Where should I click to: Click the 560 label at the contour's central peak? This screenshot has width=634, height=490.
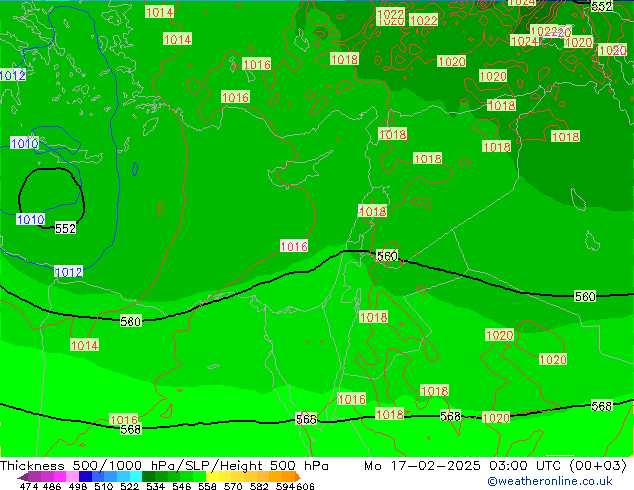387,256
